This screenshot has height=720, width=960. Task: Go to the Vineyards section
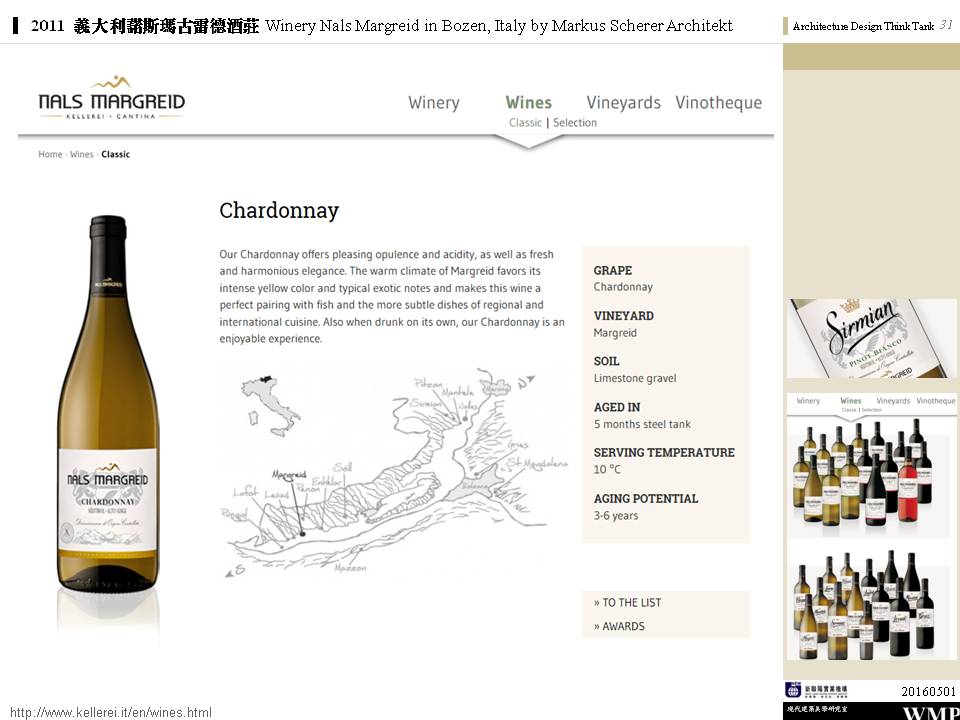623,103
